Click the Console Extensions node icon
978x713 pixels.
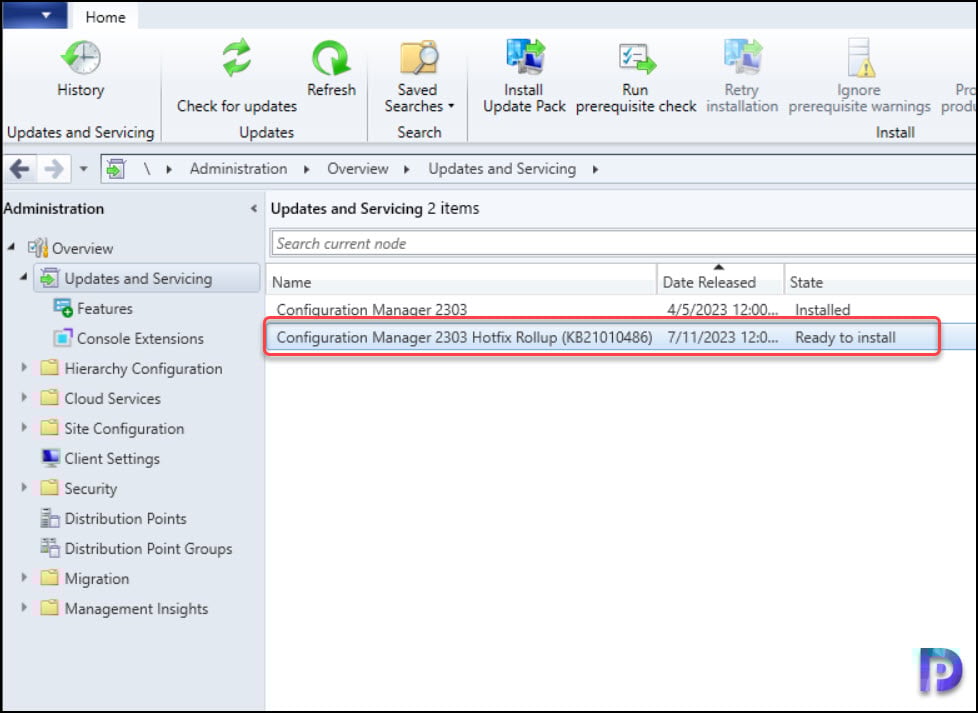(63, 338)
